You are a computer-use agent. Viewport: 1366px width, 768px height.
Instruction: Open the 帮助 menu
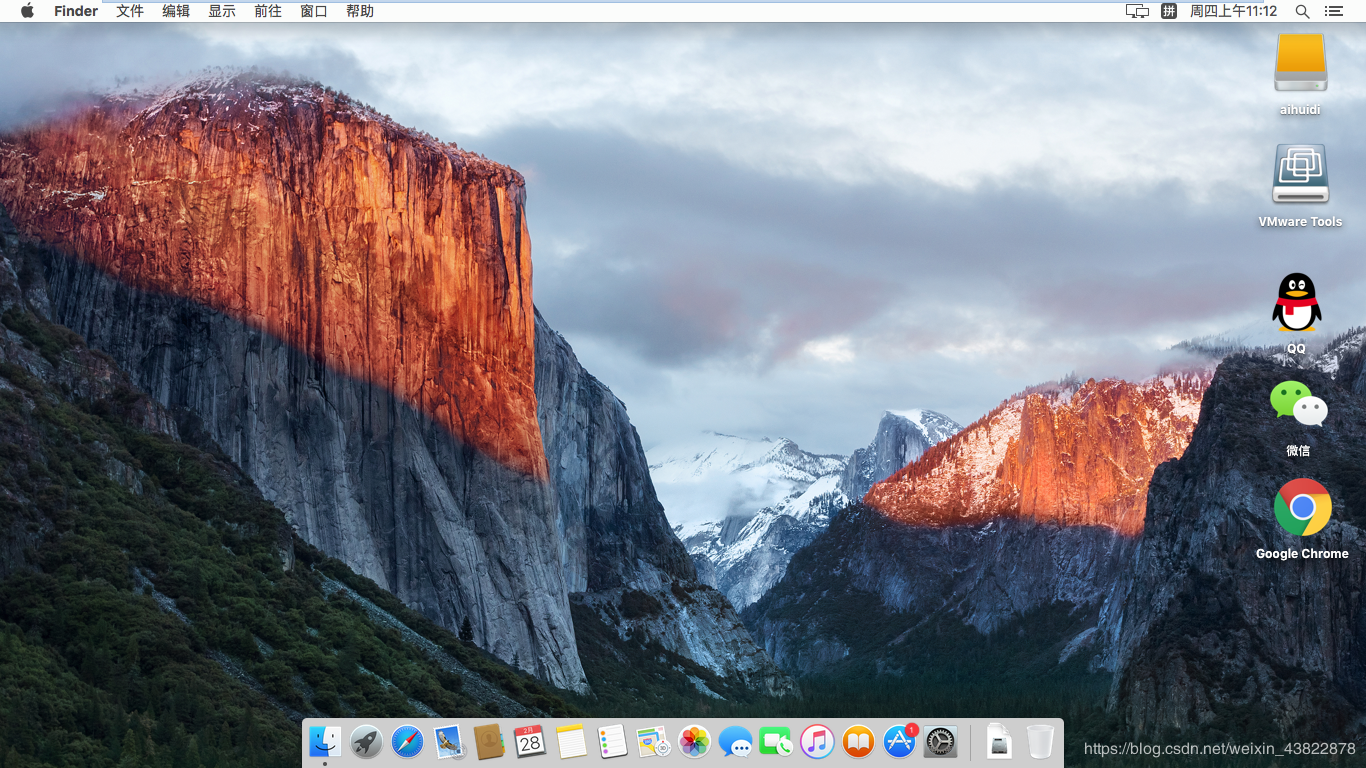tap(360, 11)
